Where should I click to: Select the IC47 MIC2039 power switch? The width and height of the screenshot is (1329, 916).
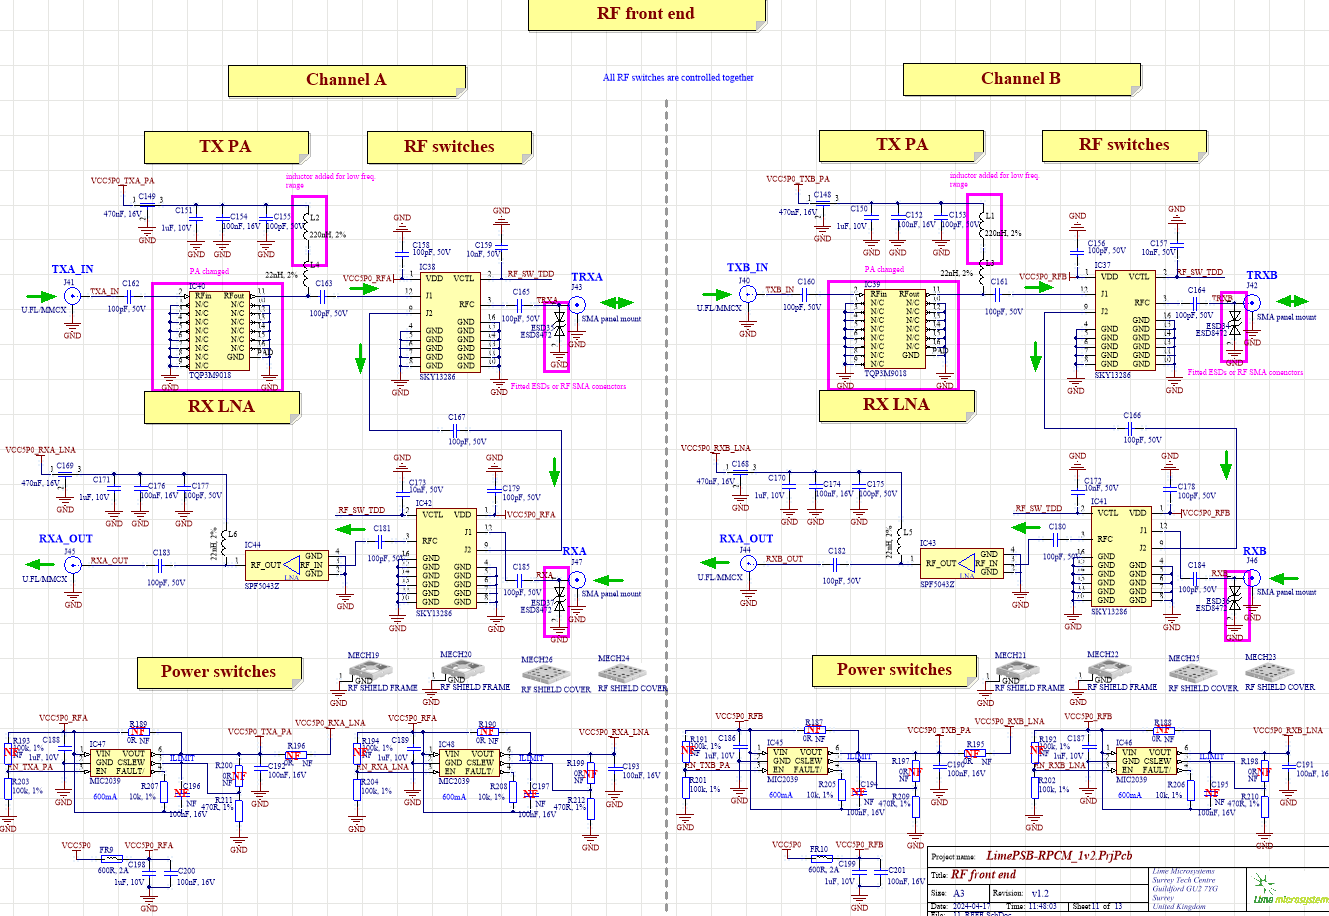(x=119, y=763)
